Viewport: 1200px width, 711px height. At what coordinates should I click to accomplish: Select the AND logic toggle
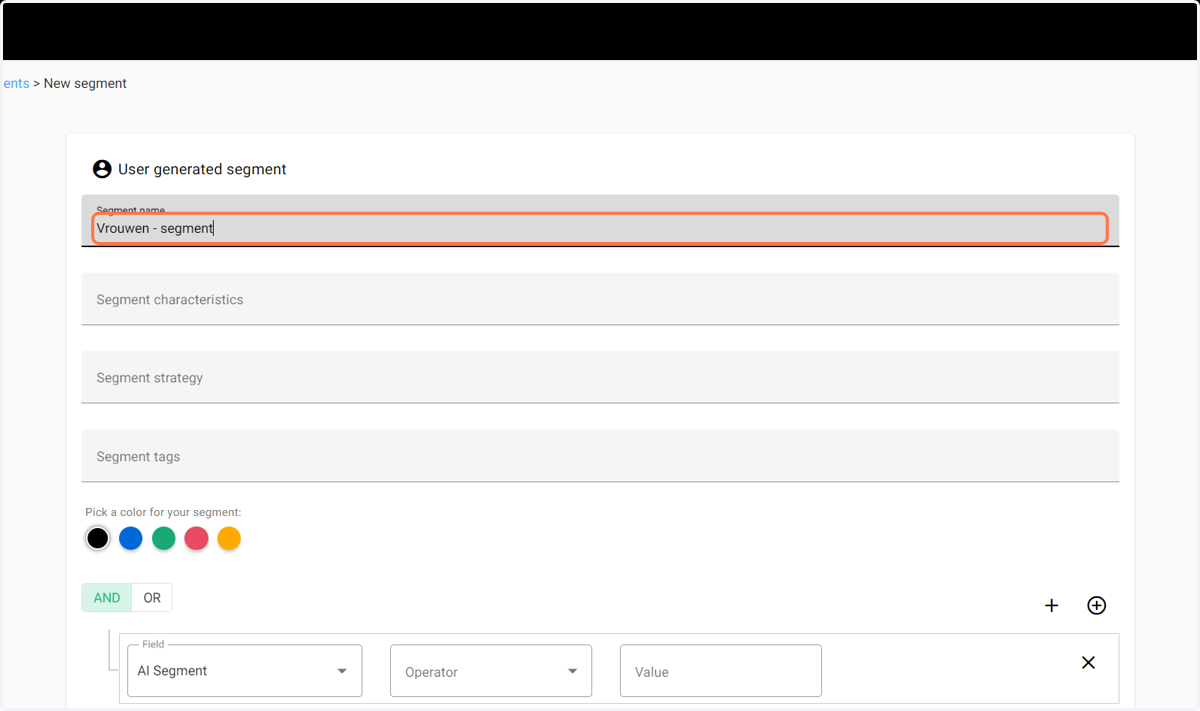pyautogui.click(x=107, y=598)
